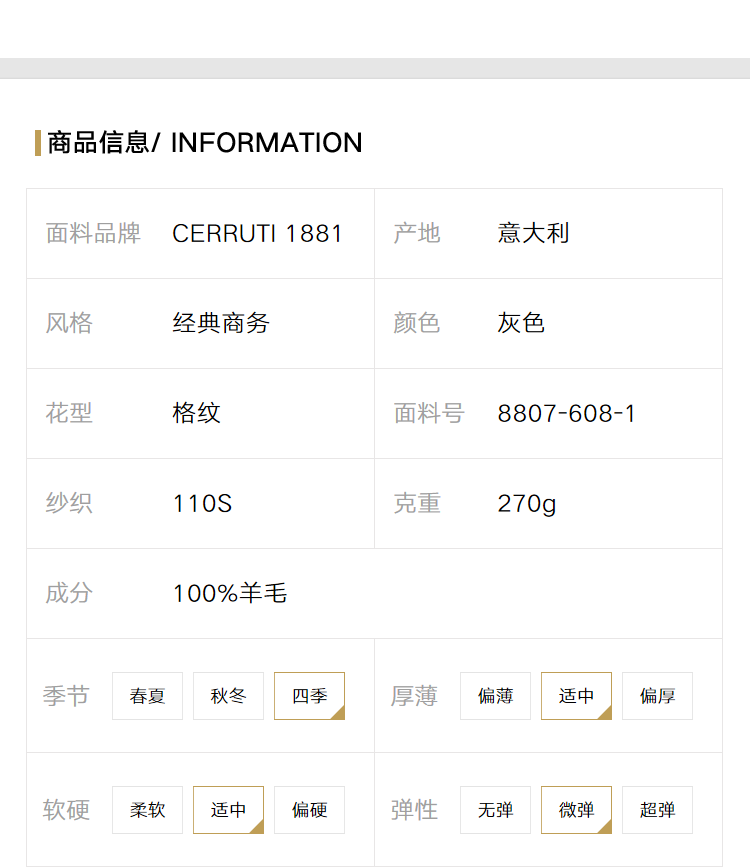Choose the 微弹 elasticity box

tap(576, 809)
